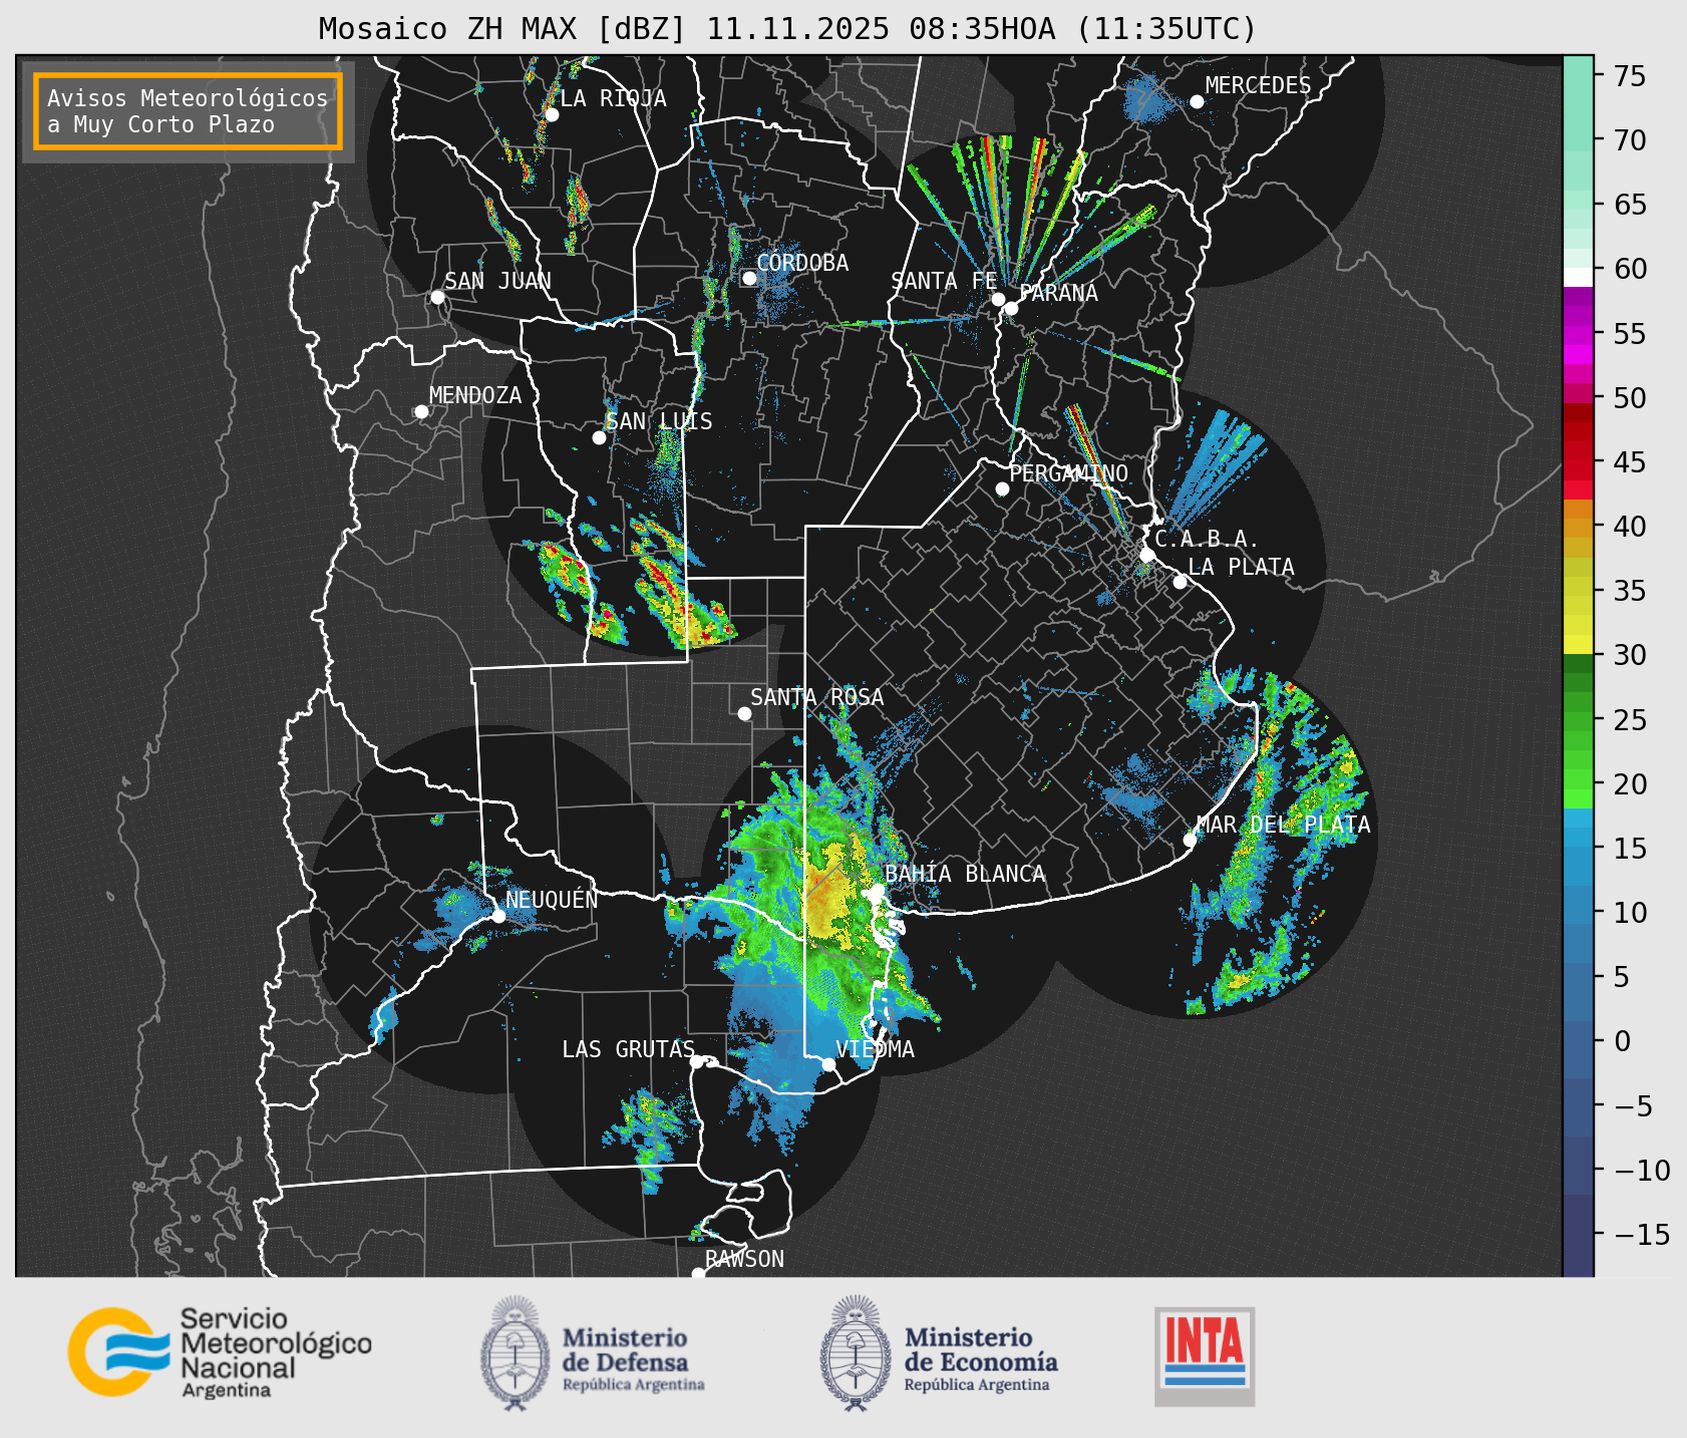Click the Ministerio de Economía emblem
Screen dimensions: 1687x1438
click(855, 1353)
